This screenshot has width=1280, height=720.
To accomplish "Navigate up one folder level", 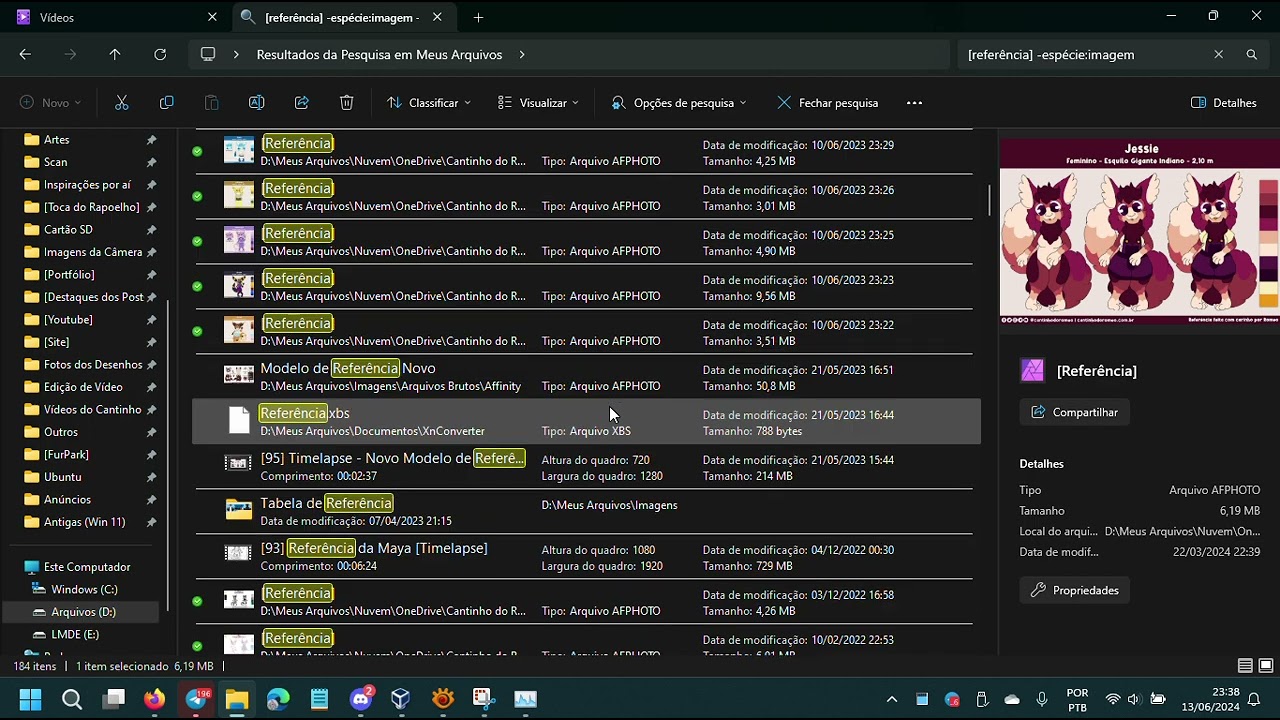I will click(x=115, y=55).
